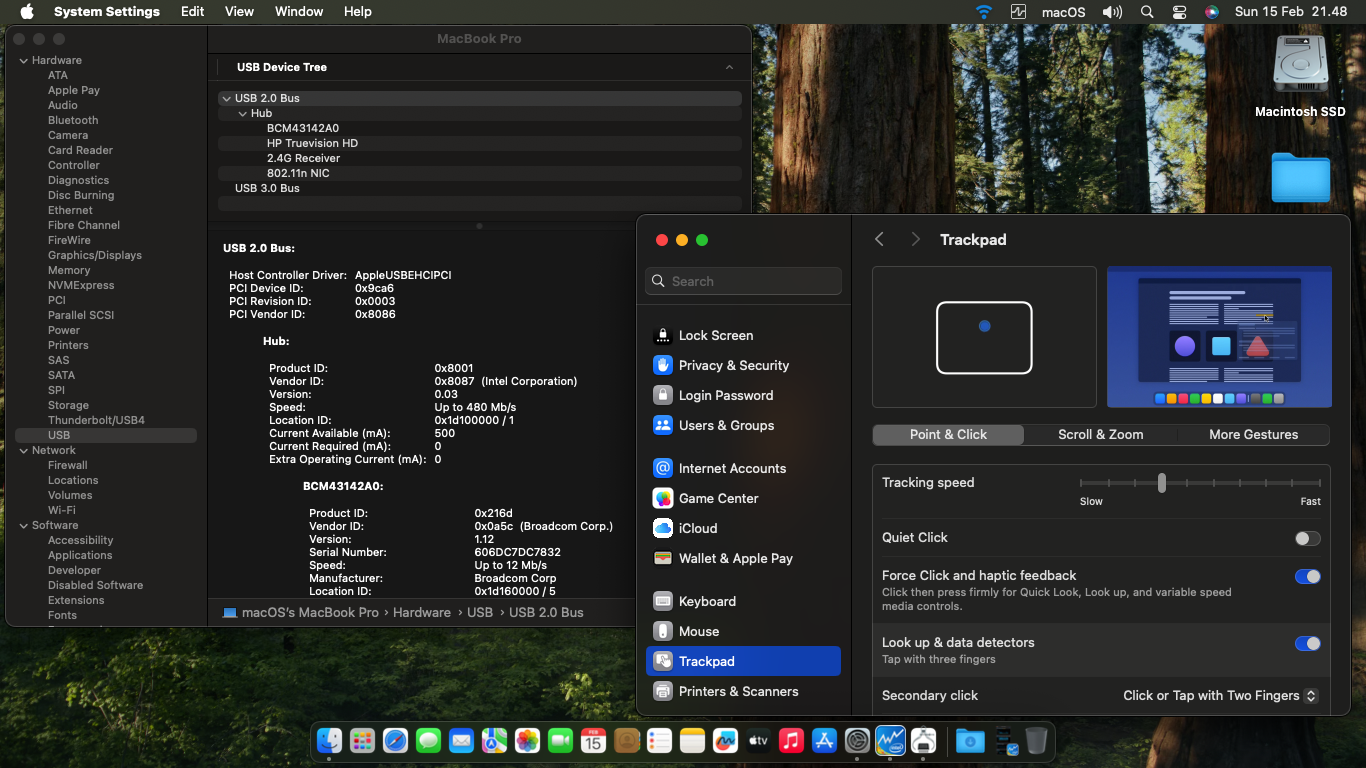Collapse the Hardware section in System Information

coord(24,60)
